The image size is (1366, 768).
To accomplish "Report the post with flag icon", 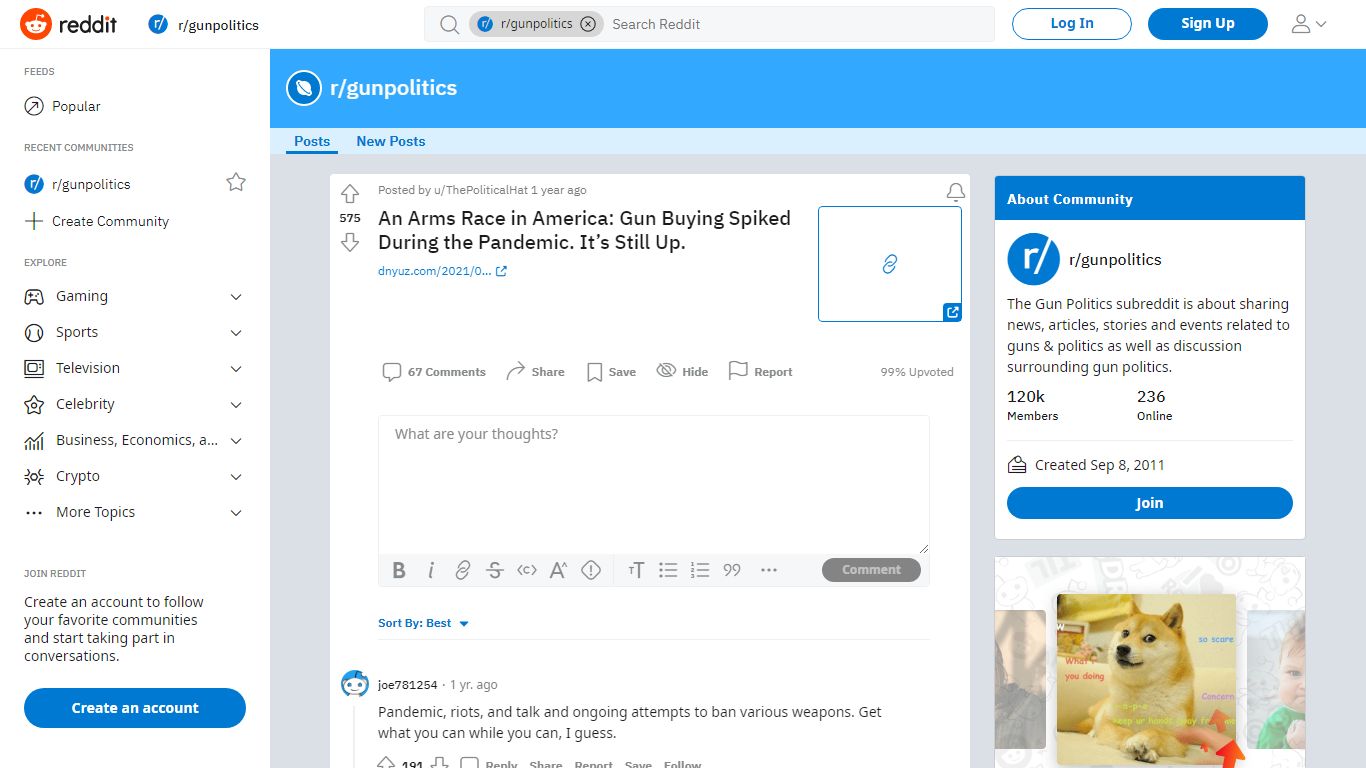I will 760,372.
